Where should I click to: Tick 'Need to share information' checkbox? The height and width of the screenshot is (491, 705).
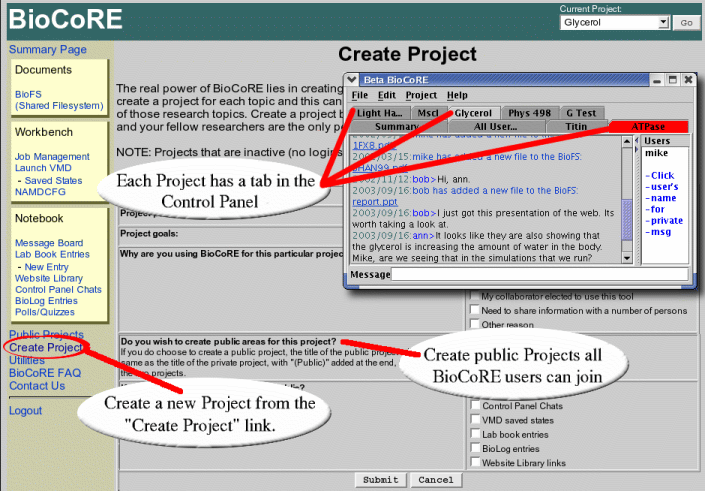pos(474,310)
